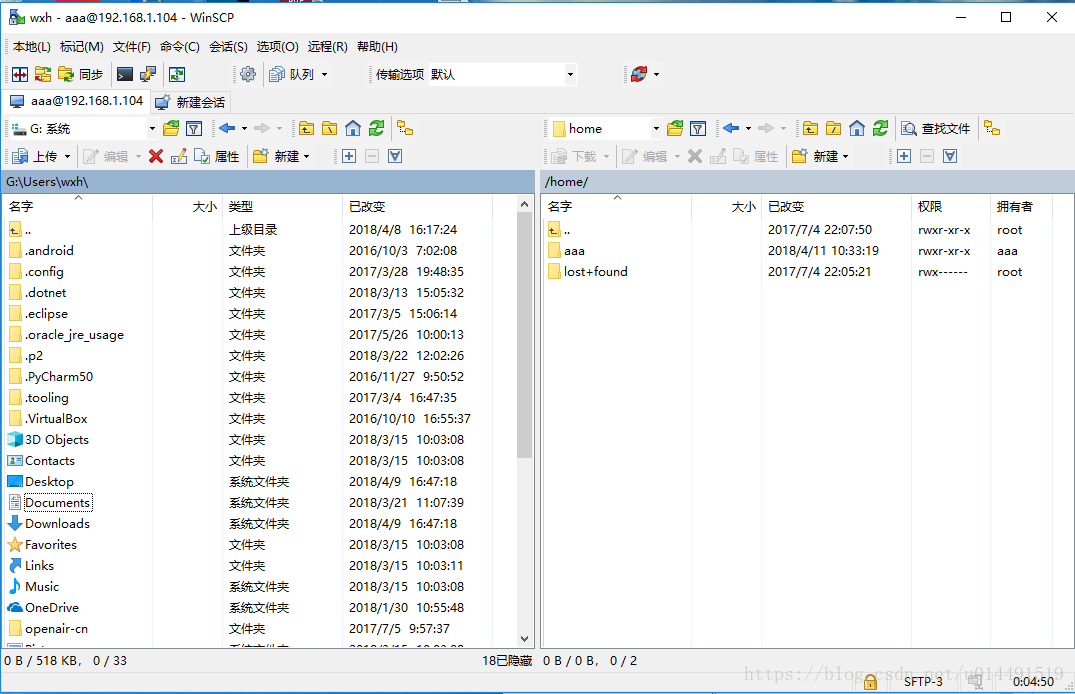Click open directory icon in local panel

(x=171, y=128)
